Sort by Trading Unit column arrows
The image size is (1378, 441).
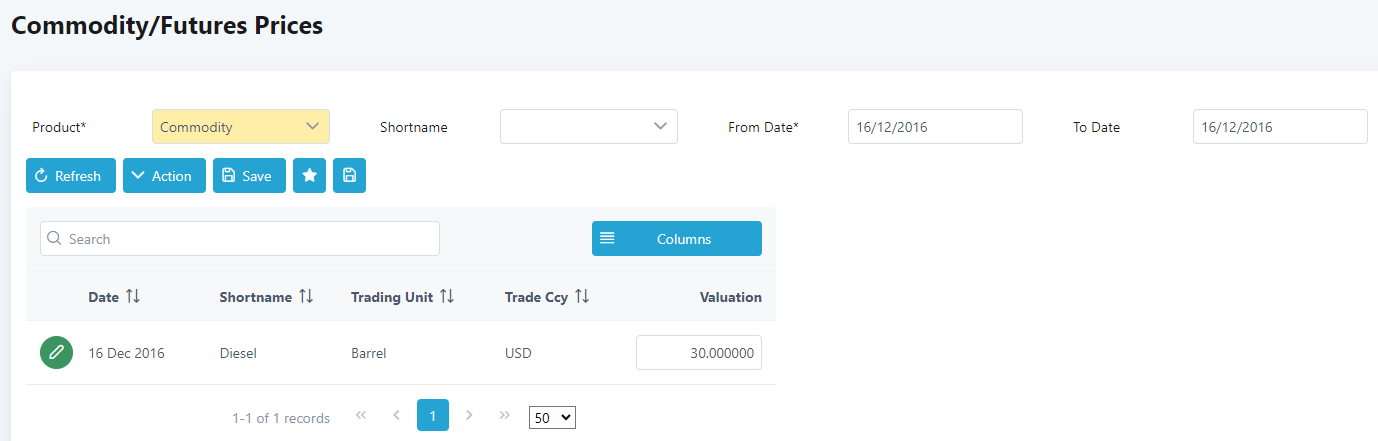[x=447, y=297]
